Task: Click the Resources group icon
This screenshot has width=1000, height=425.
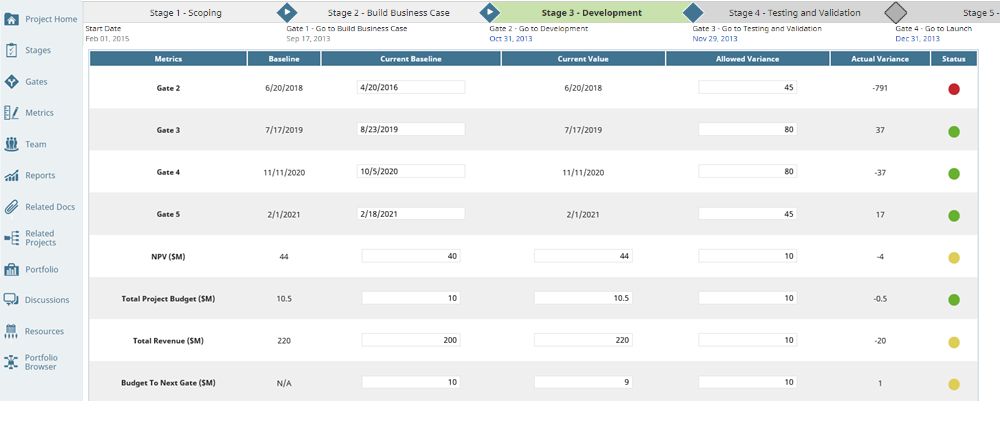Action: [11, 331]
